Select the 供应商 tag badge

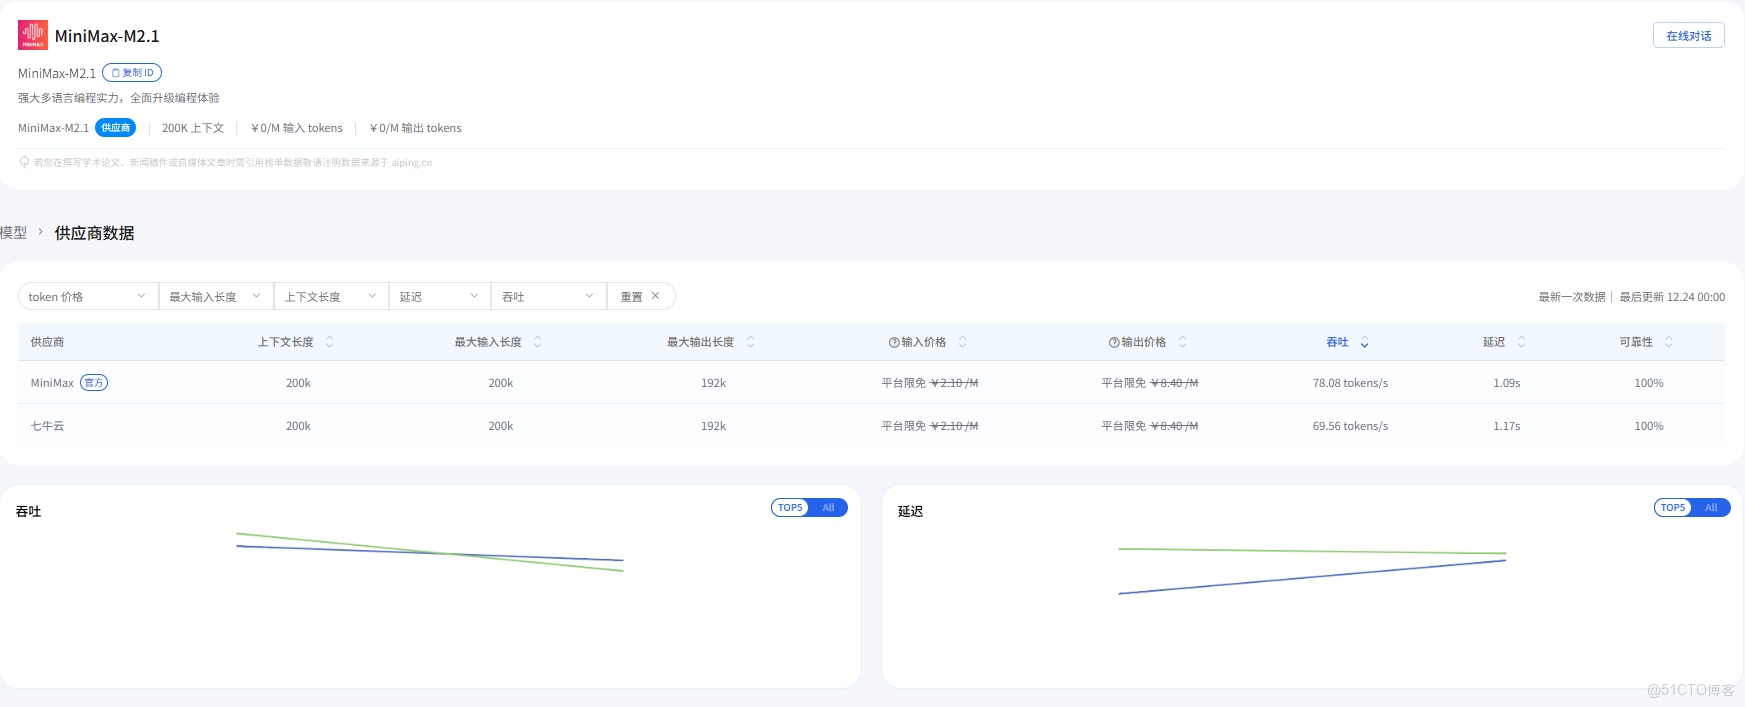pos(116,128)
